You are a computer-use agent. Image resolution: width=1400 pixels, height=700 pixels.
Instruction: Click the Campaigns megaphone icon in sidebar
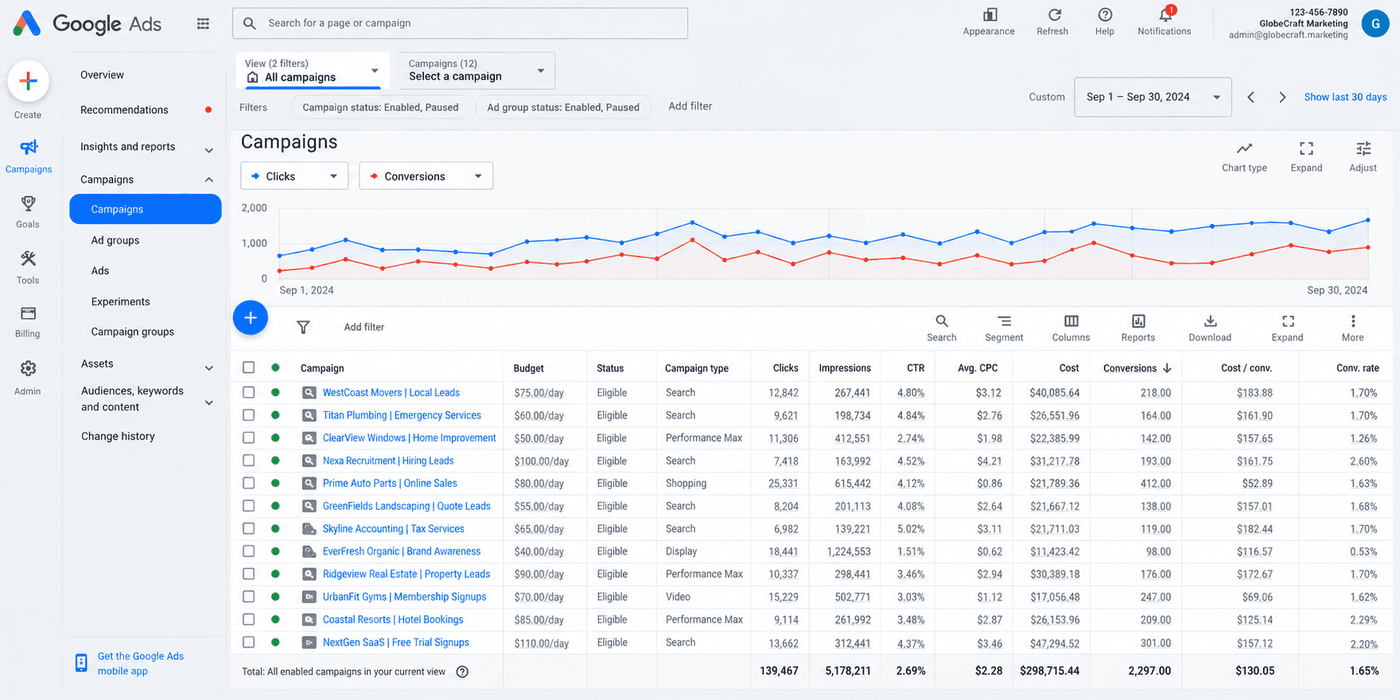tap(28, 148)
